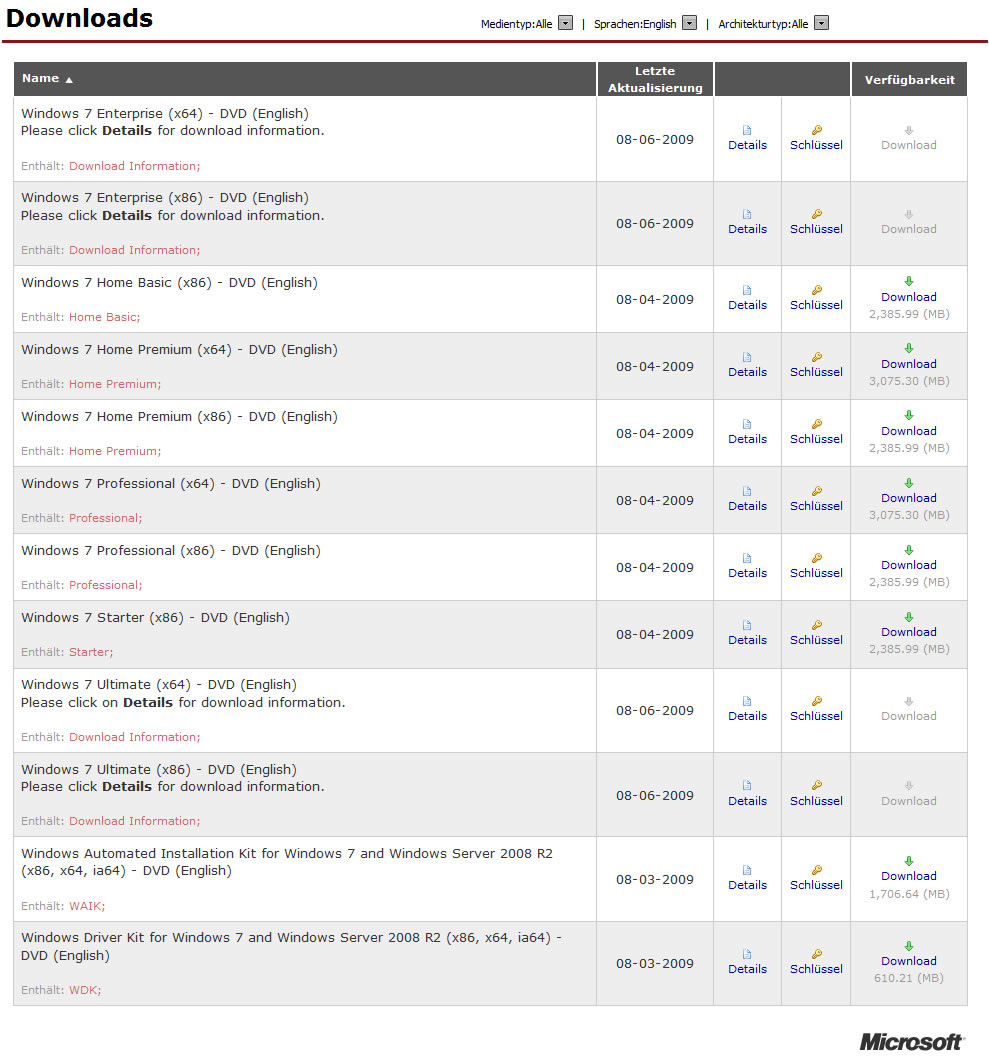
Task: Click the 'Windows 7 Home Premium (x64) - DVD (English)' title
Action: tap(179, 350)
